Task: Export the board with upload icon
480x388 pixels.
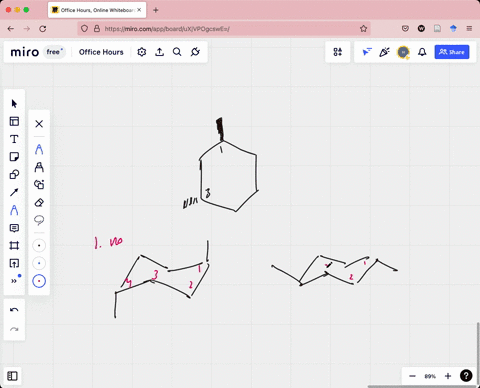Action: pos(160,52)
